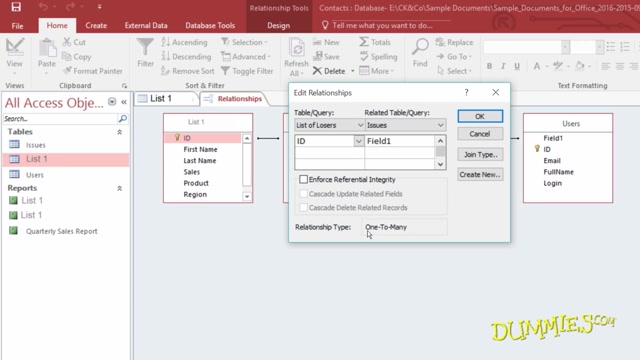Open the Selection dropdown in Sort & Filter
This screenshot has height=360, width=640.
click(244, 42)
